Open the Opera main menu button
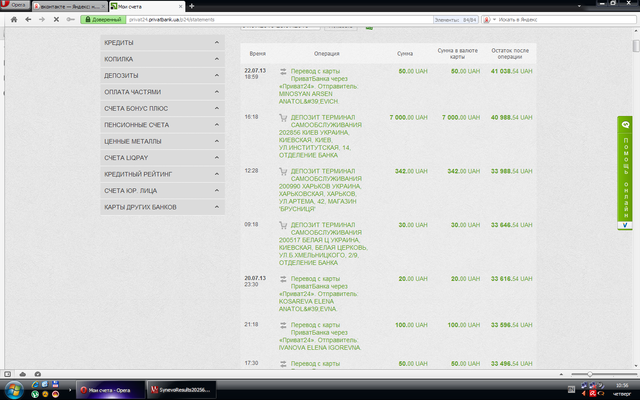 tap(15, 5)
